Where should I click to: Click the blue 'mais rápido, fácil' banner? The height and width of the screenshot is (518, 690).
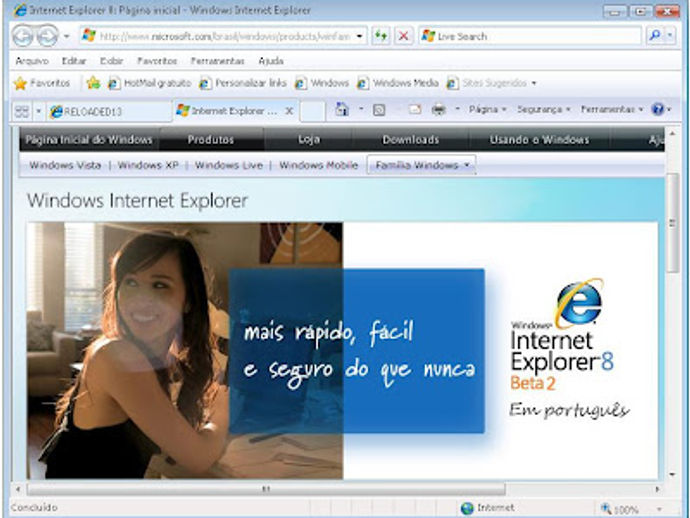coord(357,351)
